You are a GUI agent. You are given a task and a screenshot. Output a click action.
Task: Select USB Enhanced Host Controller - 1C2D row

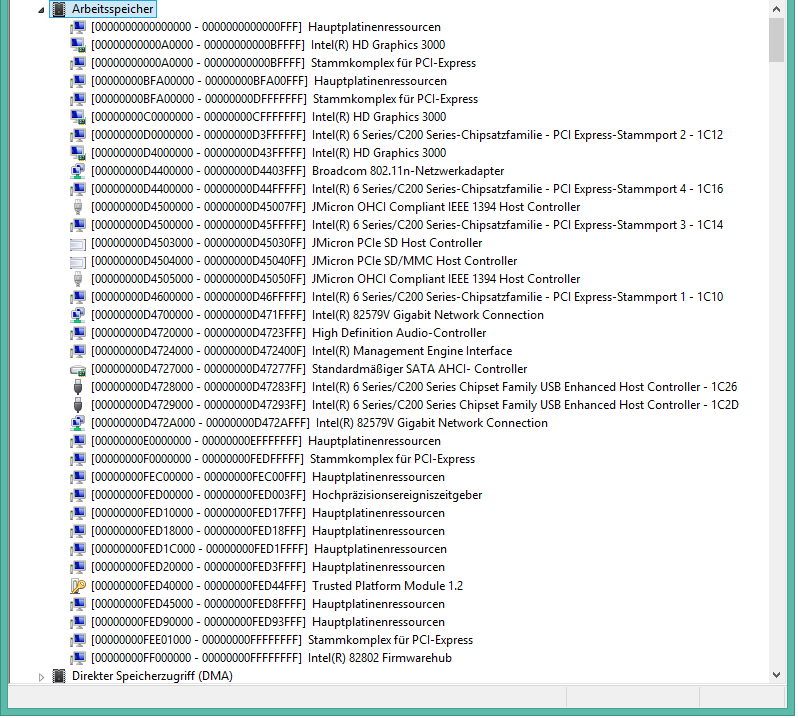[415, 406]
